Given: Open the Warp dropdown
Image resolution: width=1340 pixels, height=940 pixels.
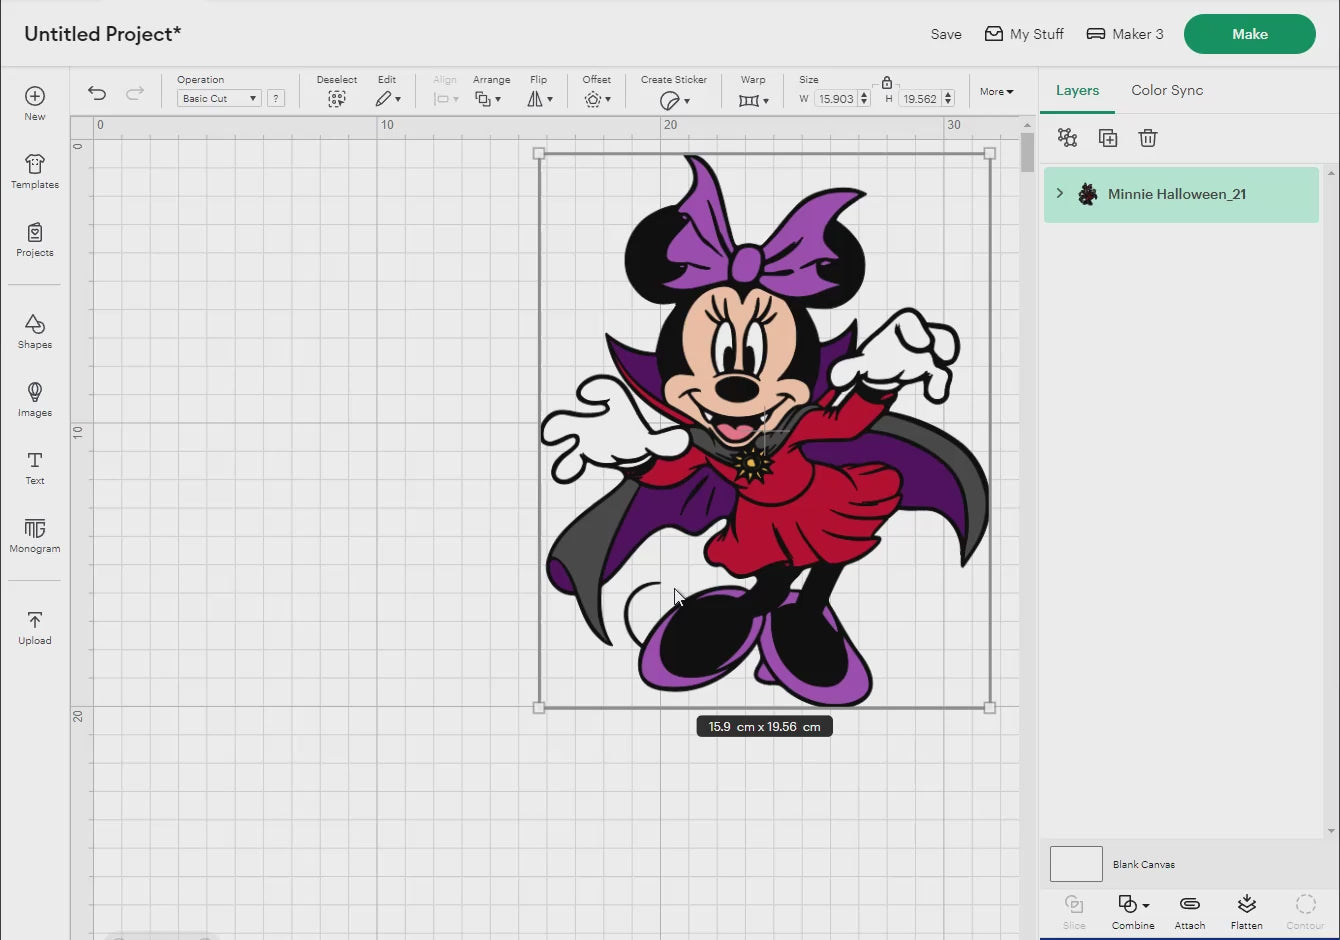Looking at the screenshot, I should click(x=754, y=100).
